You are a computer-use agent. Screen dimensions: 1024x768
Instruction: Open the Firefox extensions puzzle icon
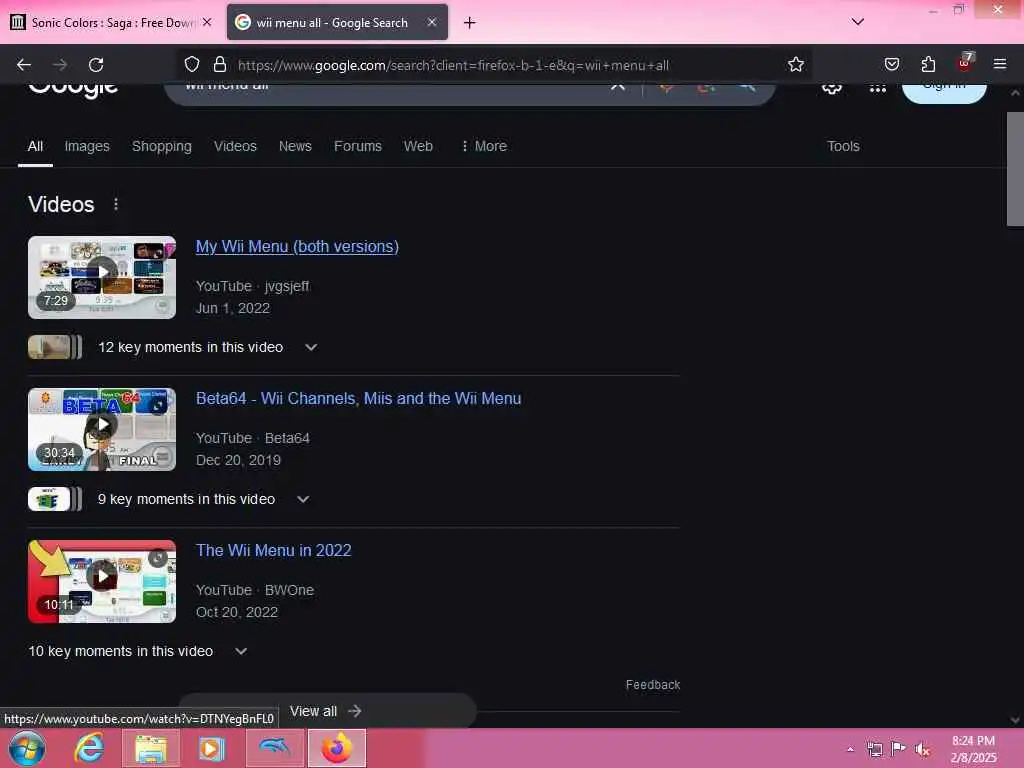928,65
